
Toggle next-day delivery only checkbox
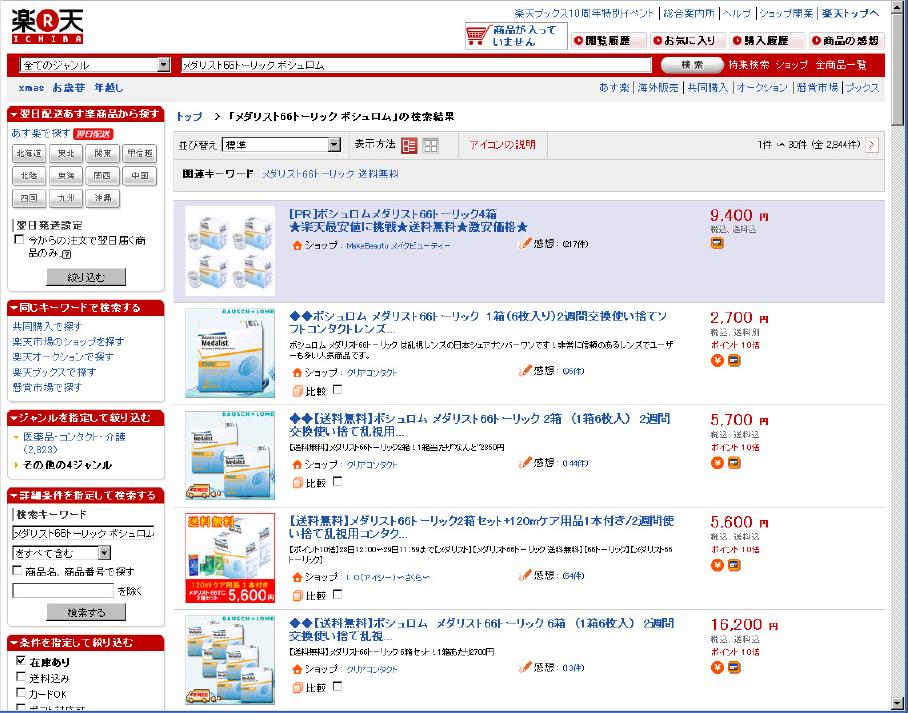19,239
